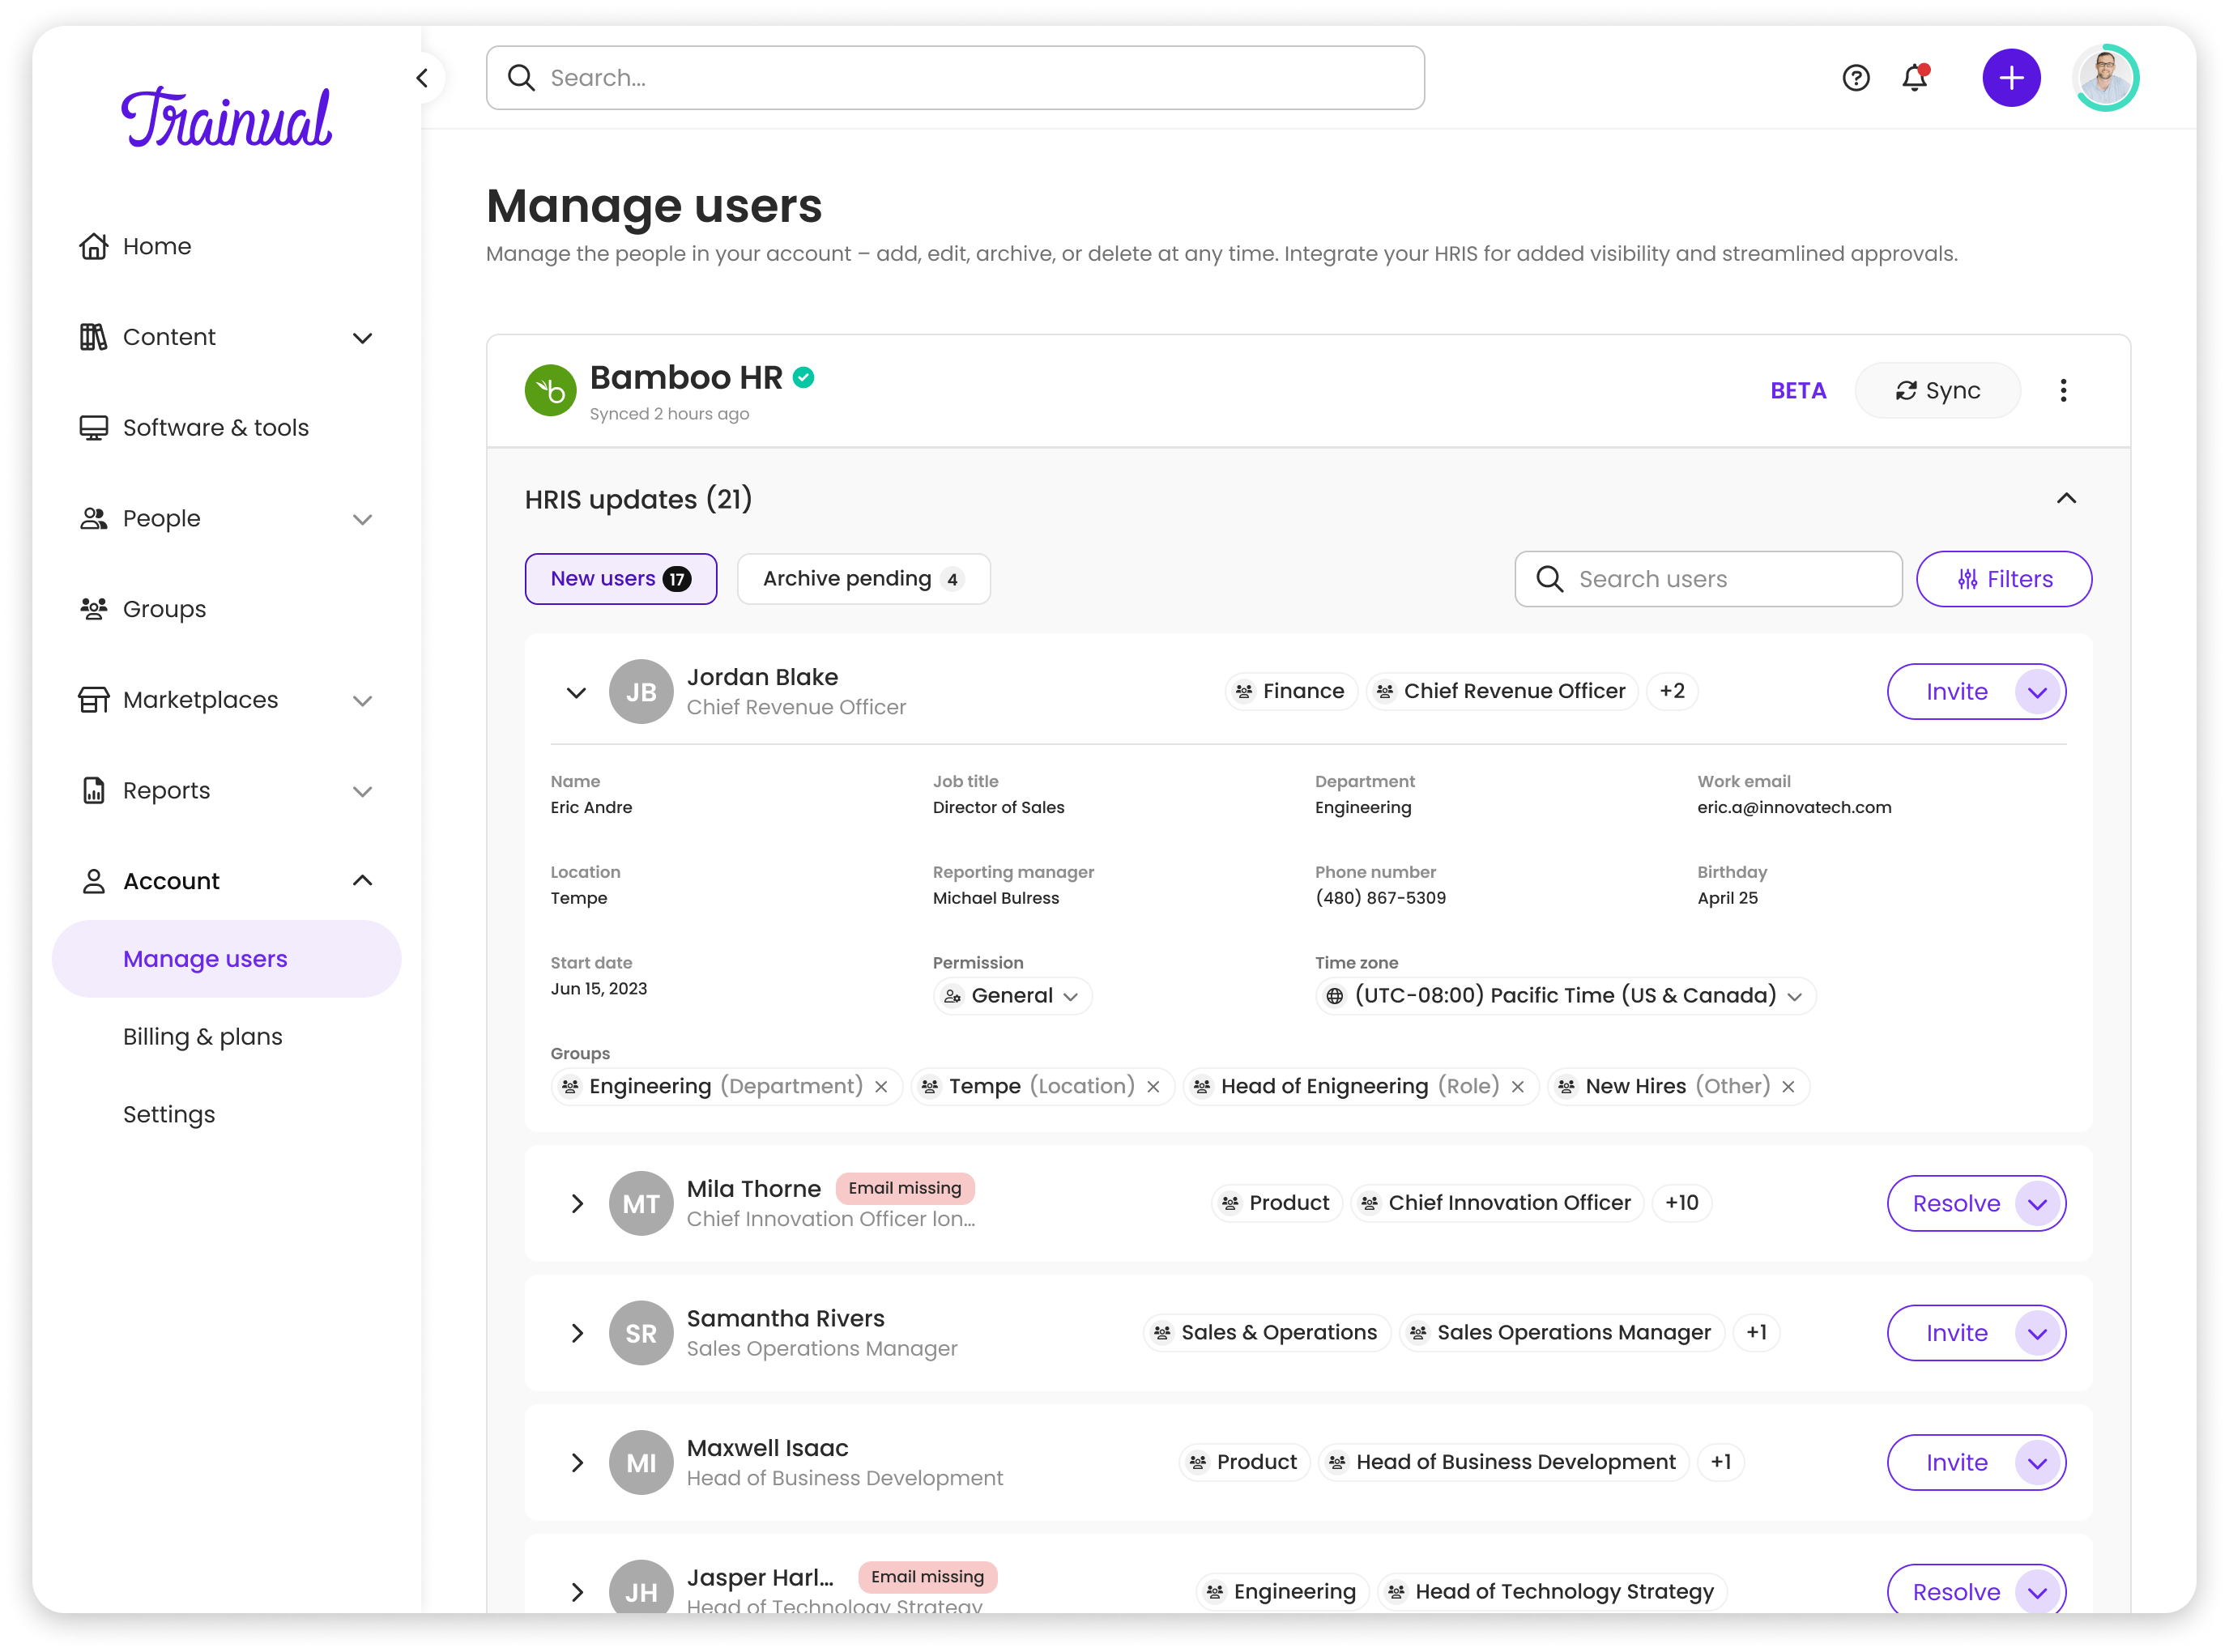Collapse Jordan Blake's row details

tap(576, 692)
